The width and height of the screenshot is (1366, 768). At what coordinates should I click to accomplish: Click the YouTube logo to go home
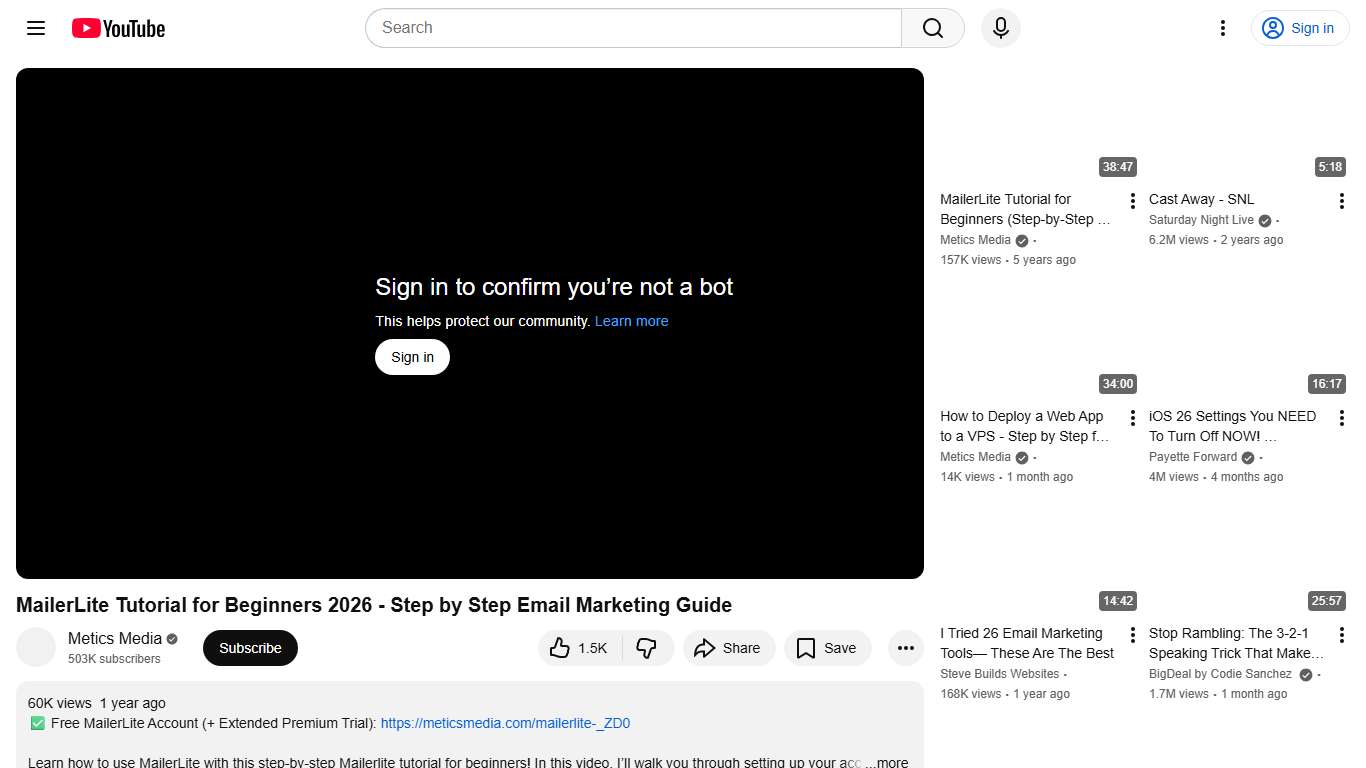coord(117,28)
